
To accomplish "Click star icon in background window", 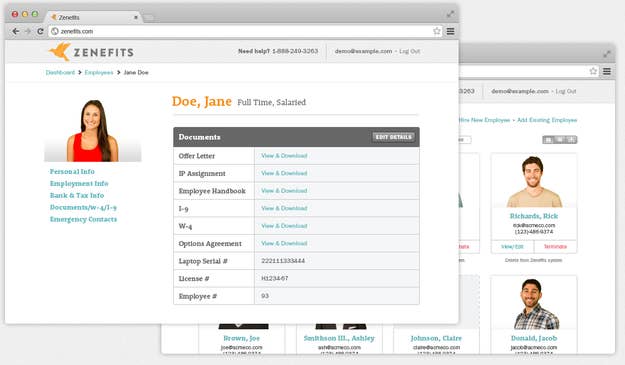I will (x=593, y=71).
